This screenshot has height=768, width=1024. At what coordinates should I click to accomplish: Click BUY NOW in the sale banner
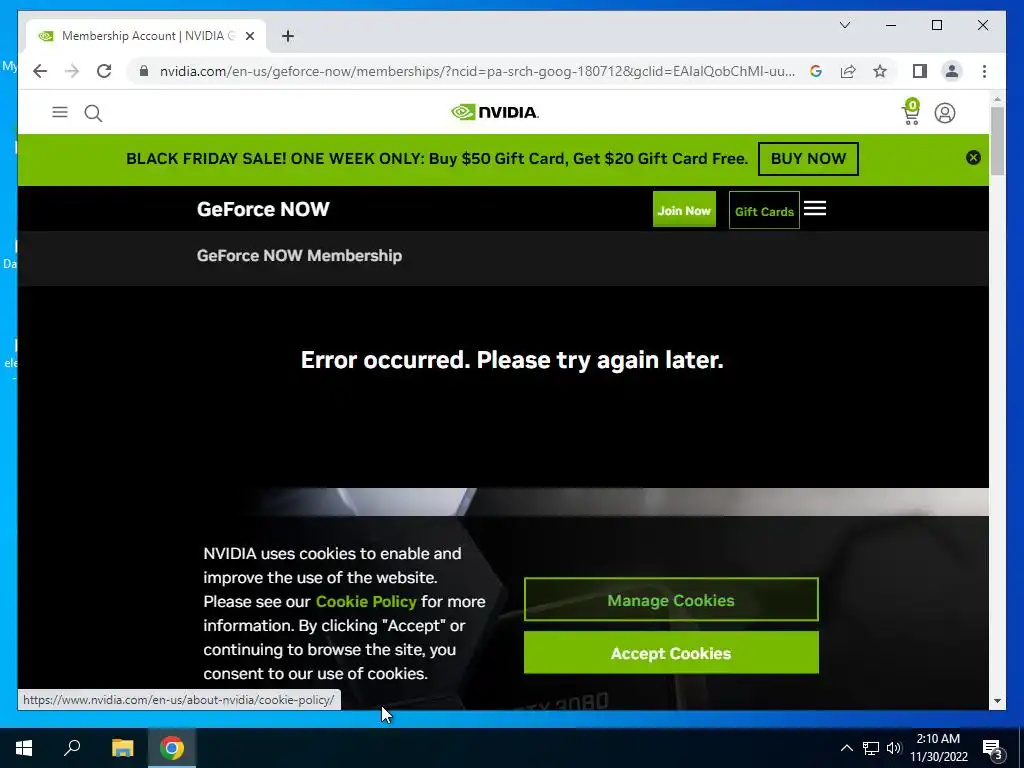pyautogui.click(x=808, y=159)
